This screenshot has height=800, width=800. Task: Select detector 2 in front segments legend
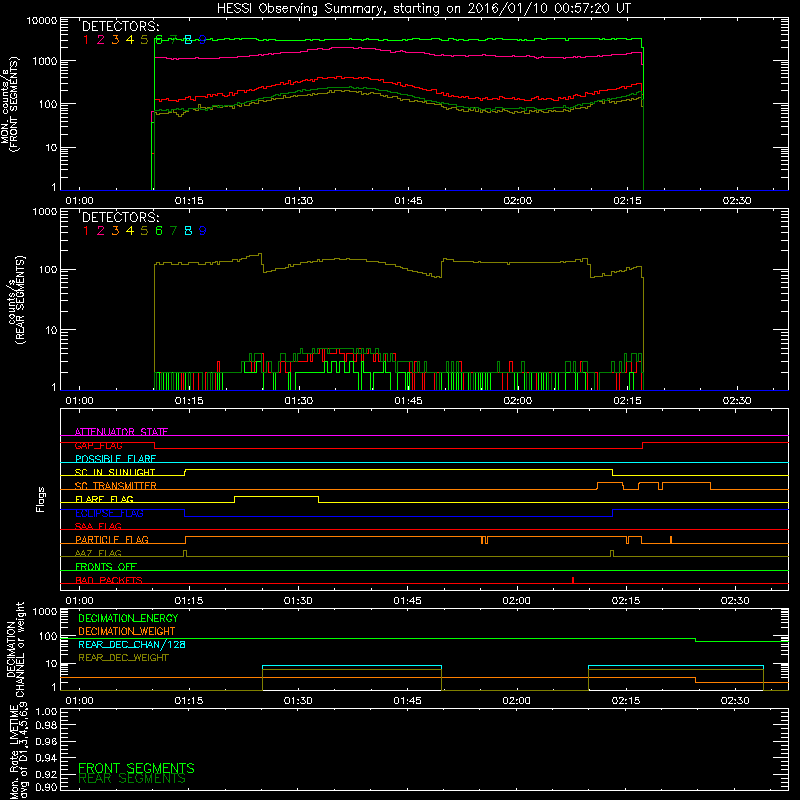point(101,40)
